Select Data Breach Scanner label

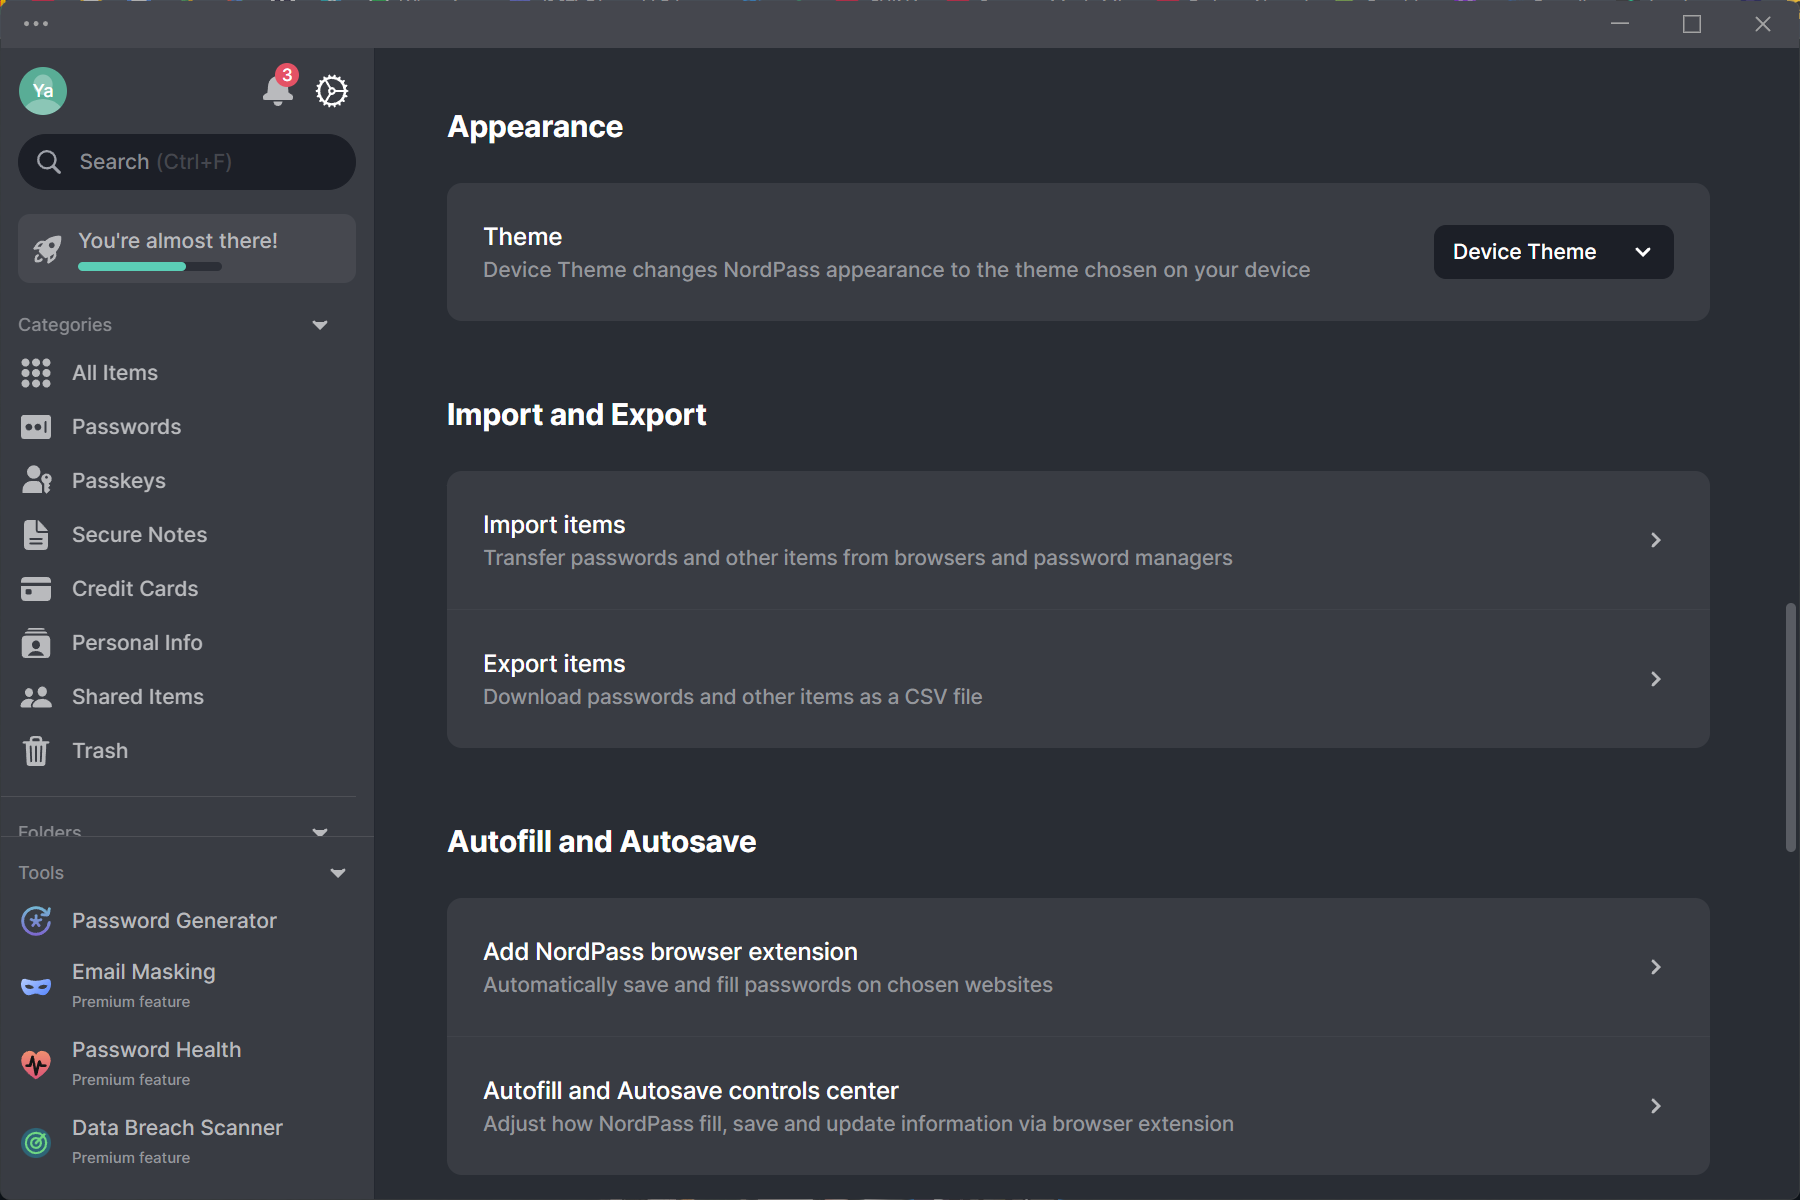(177, 1128)
